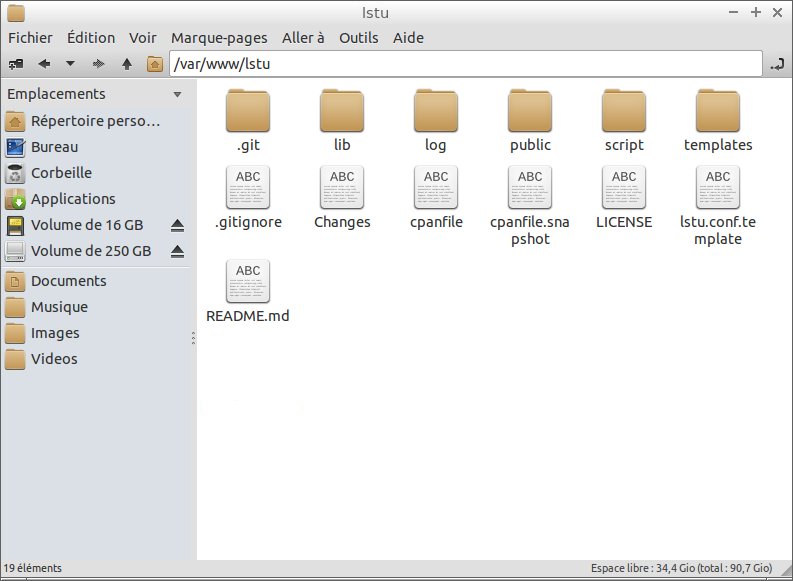Go up to parent directory

tap(127, 64)
